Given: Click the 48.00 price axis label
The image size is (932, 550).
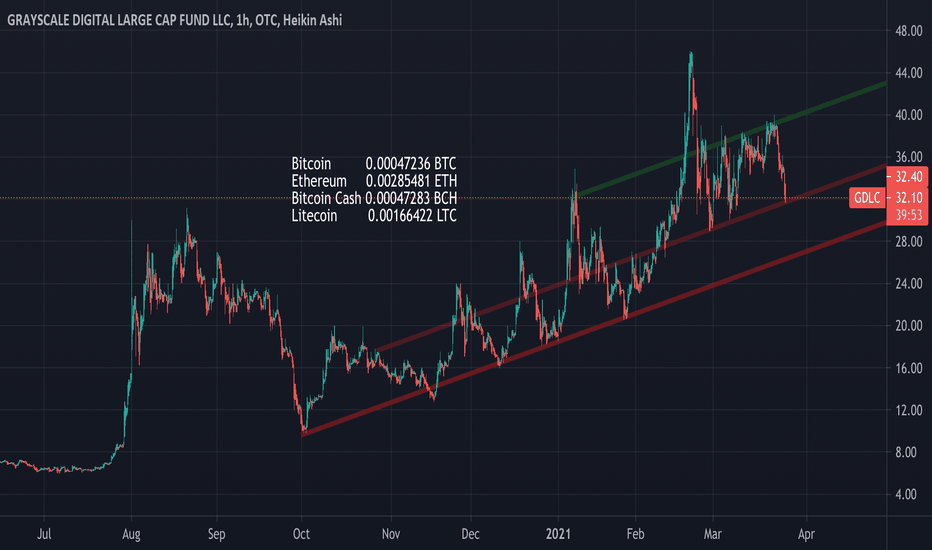Looking at the screenshot, I should [908, 31].
